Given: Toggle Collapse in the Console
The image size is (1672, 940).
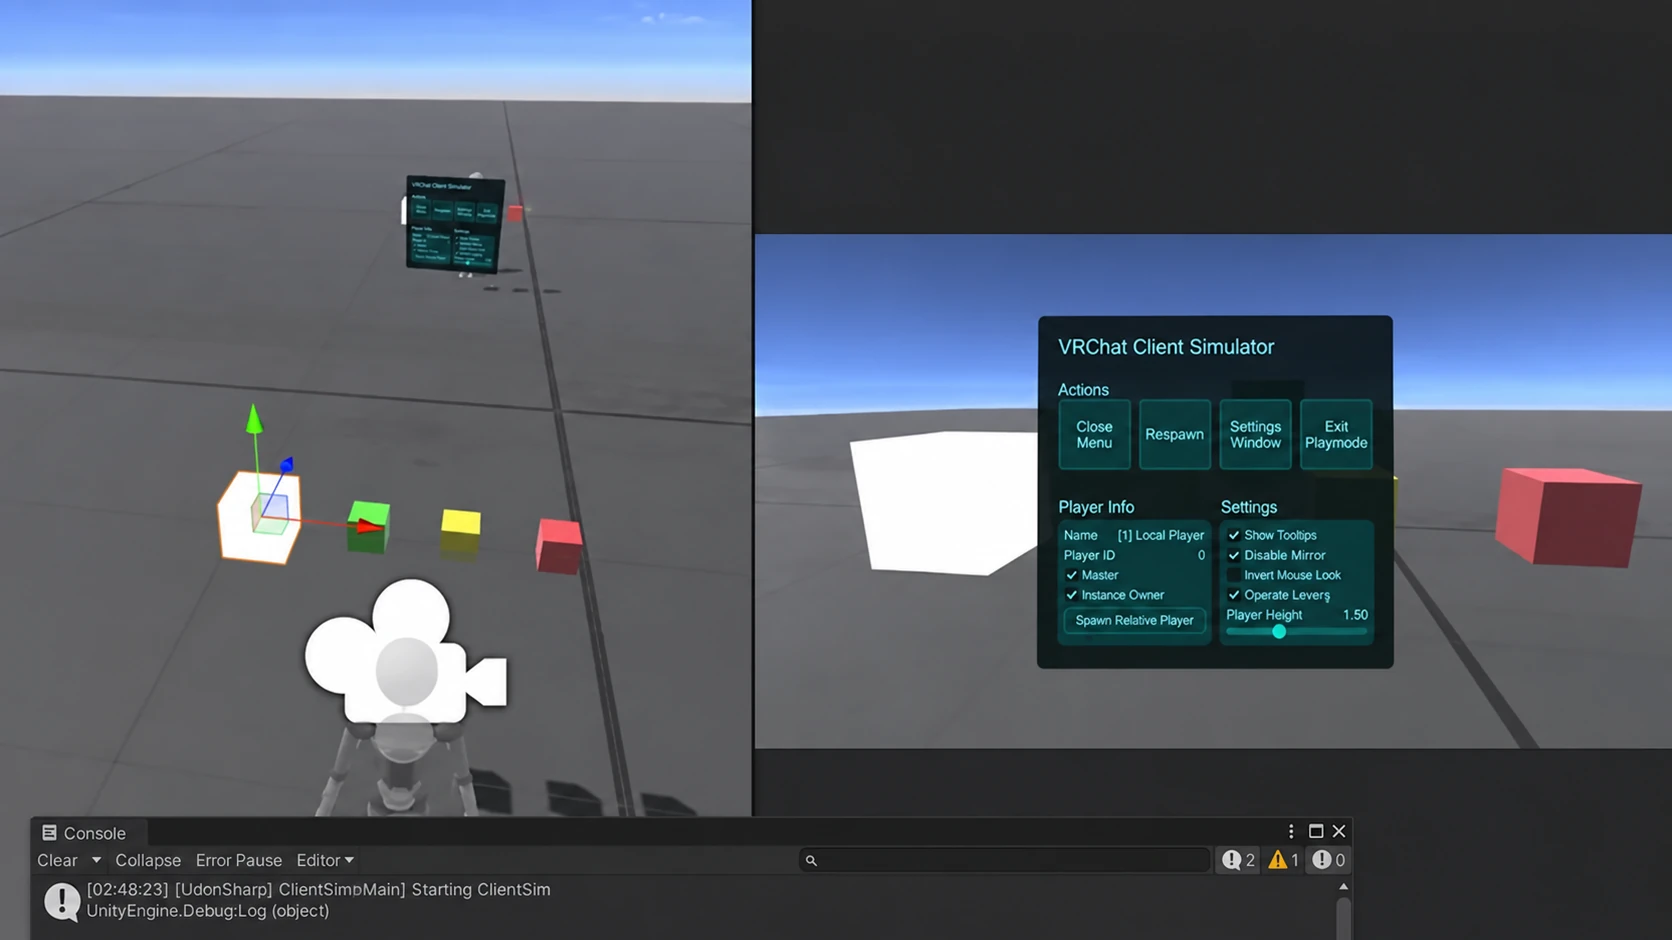Looking at the screenshot, I should click(x=148, y=860).
